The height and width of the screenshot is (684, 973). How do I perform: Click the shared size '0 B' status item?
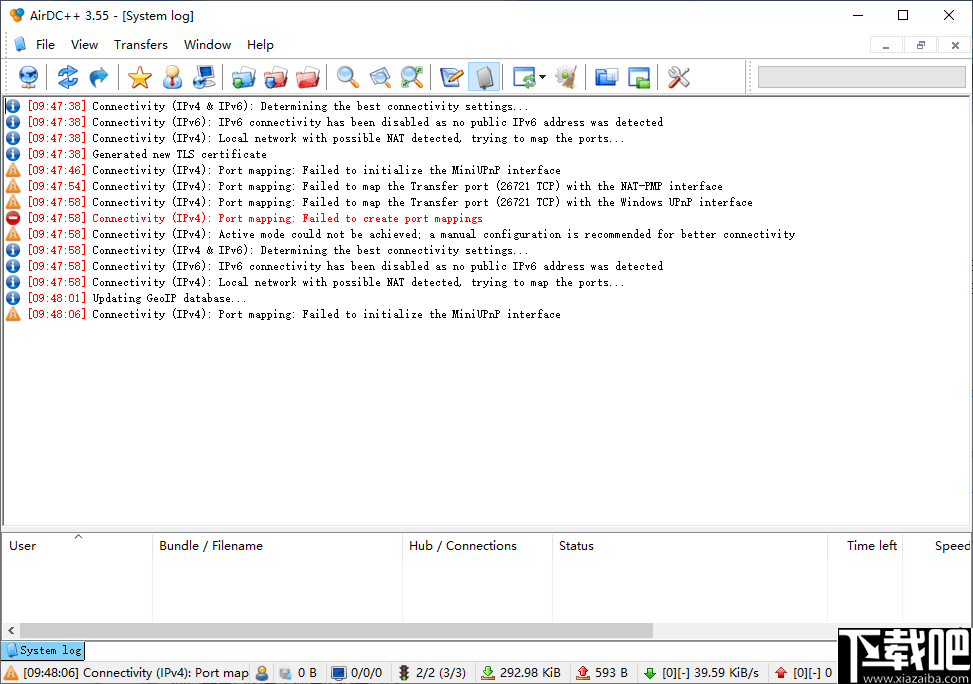pos(299,673)
